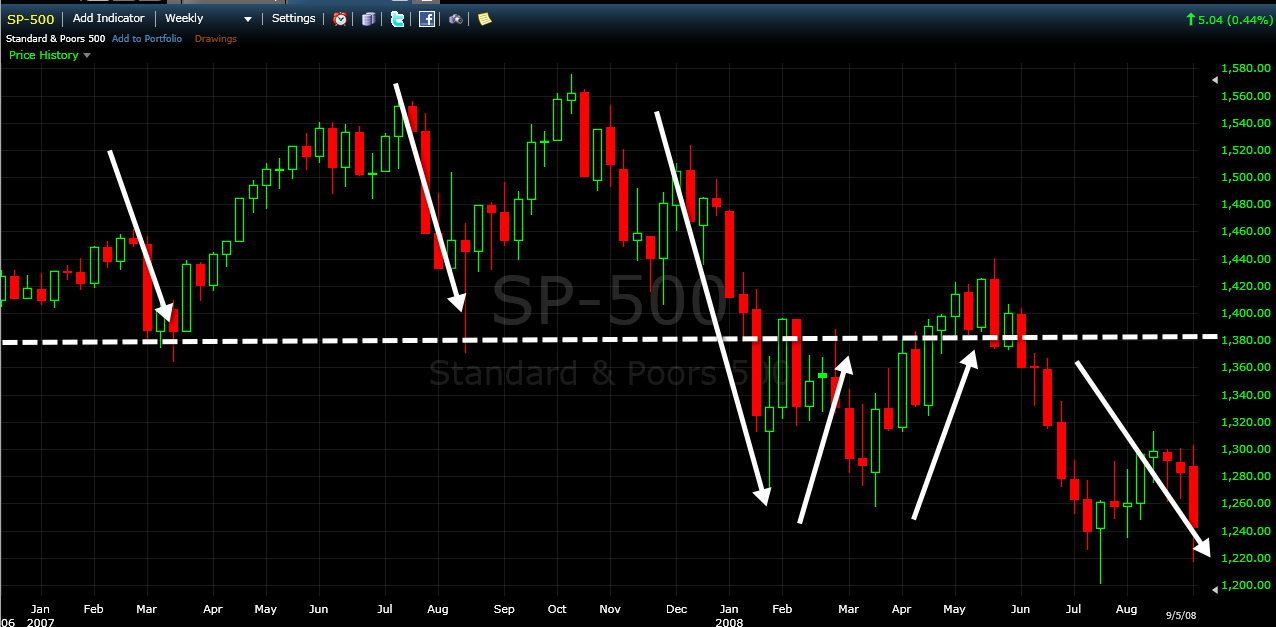Open the Weekly timeframe dropdown
1276x627 pixels.
[x=208, y=18]
